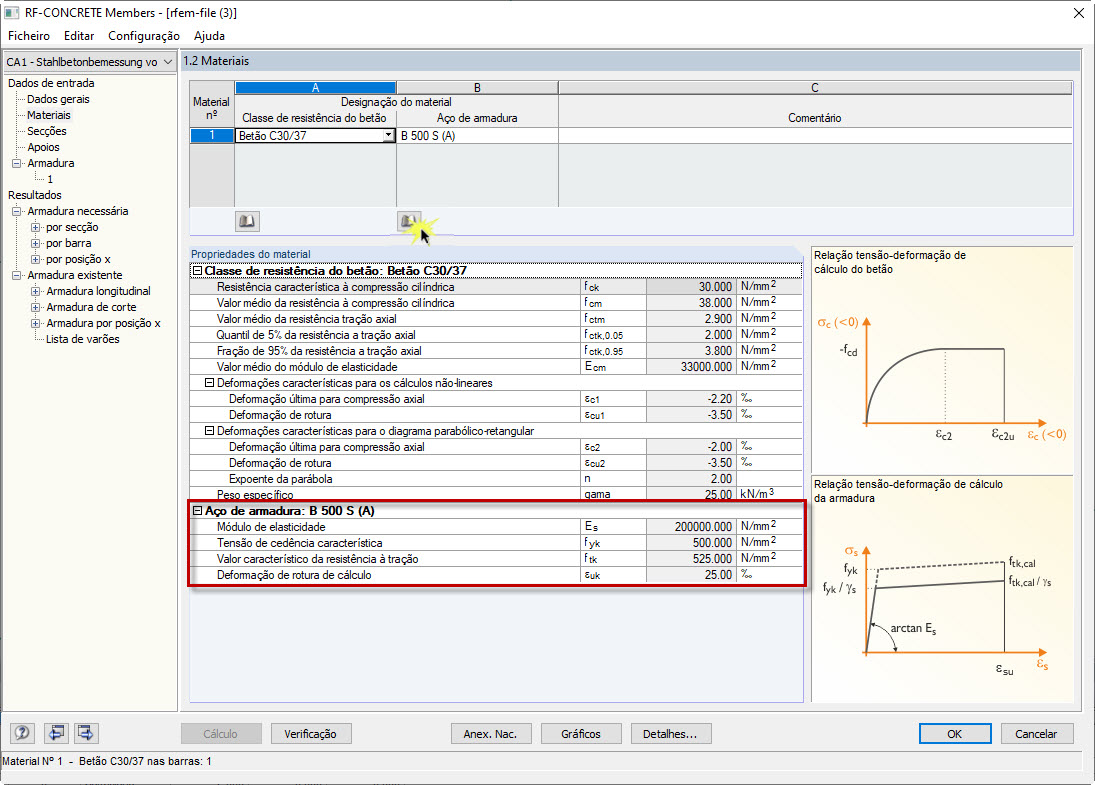Open the Ficheiro menu
Image resolution: width=1095 pixels, height=785 pixels.
(x=29, y=36)
